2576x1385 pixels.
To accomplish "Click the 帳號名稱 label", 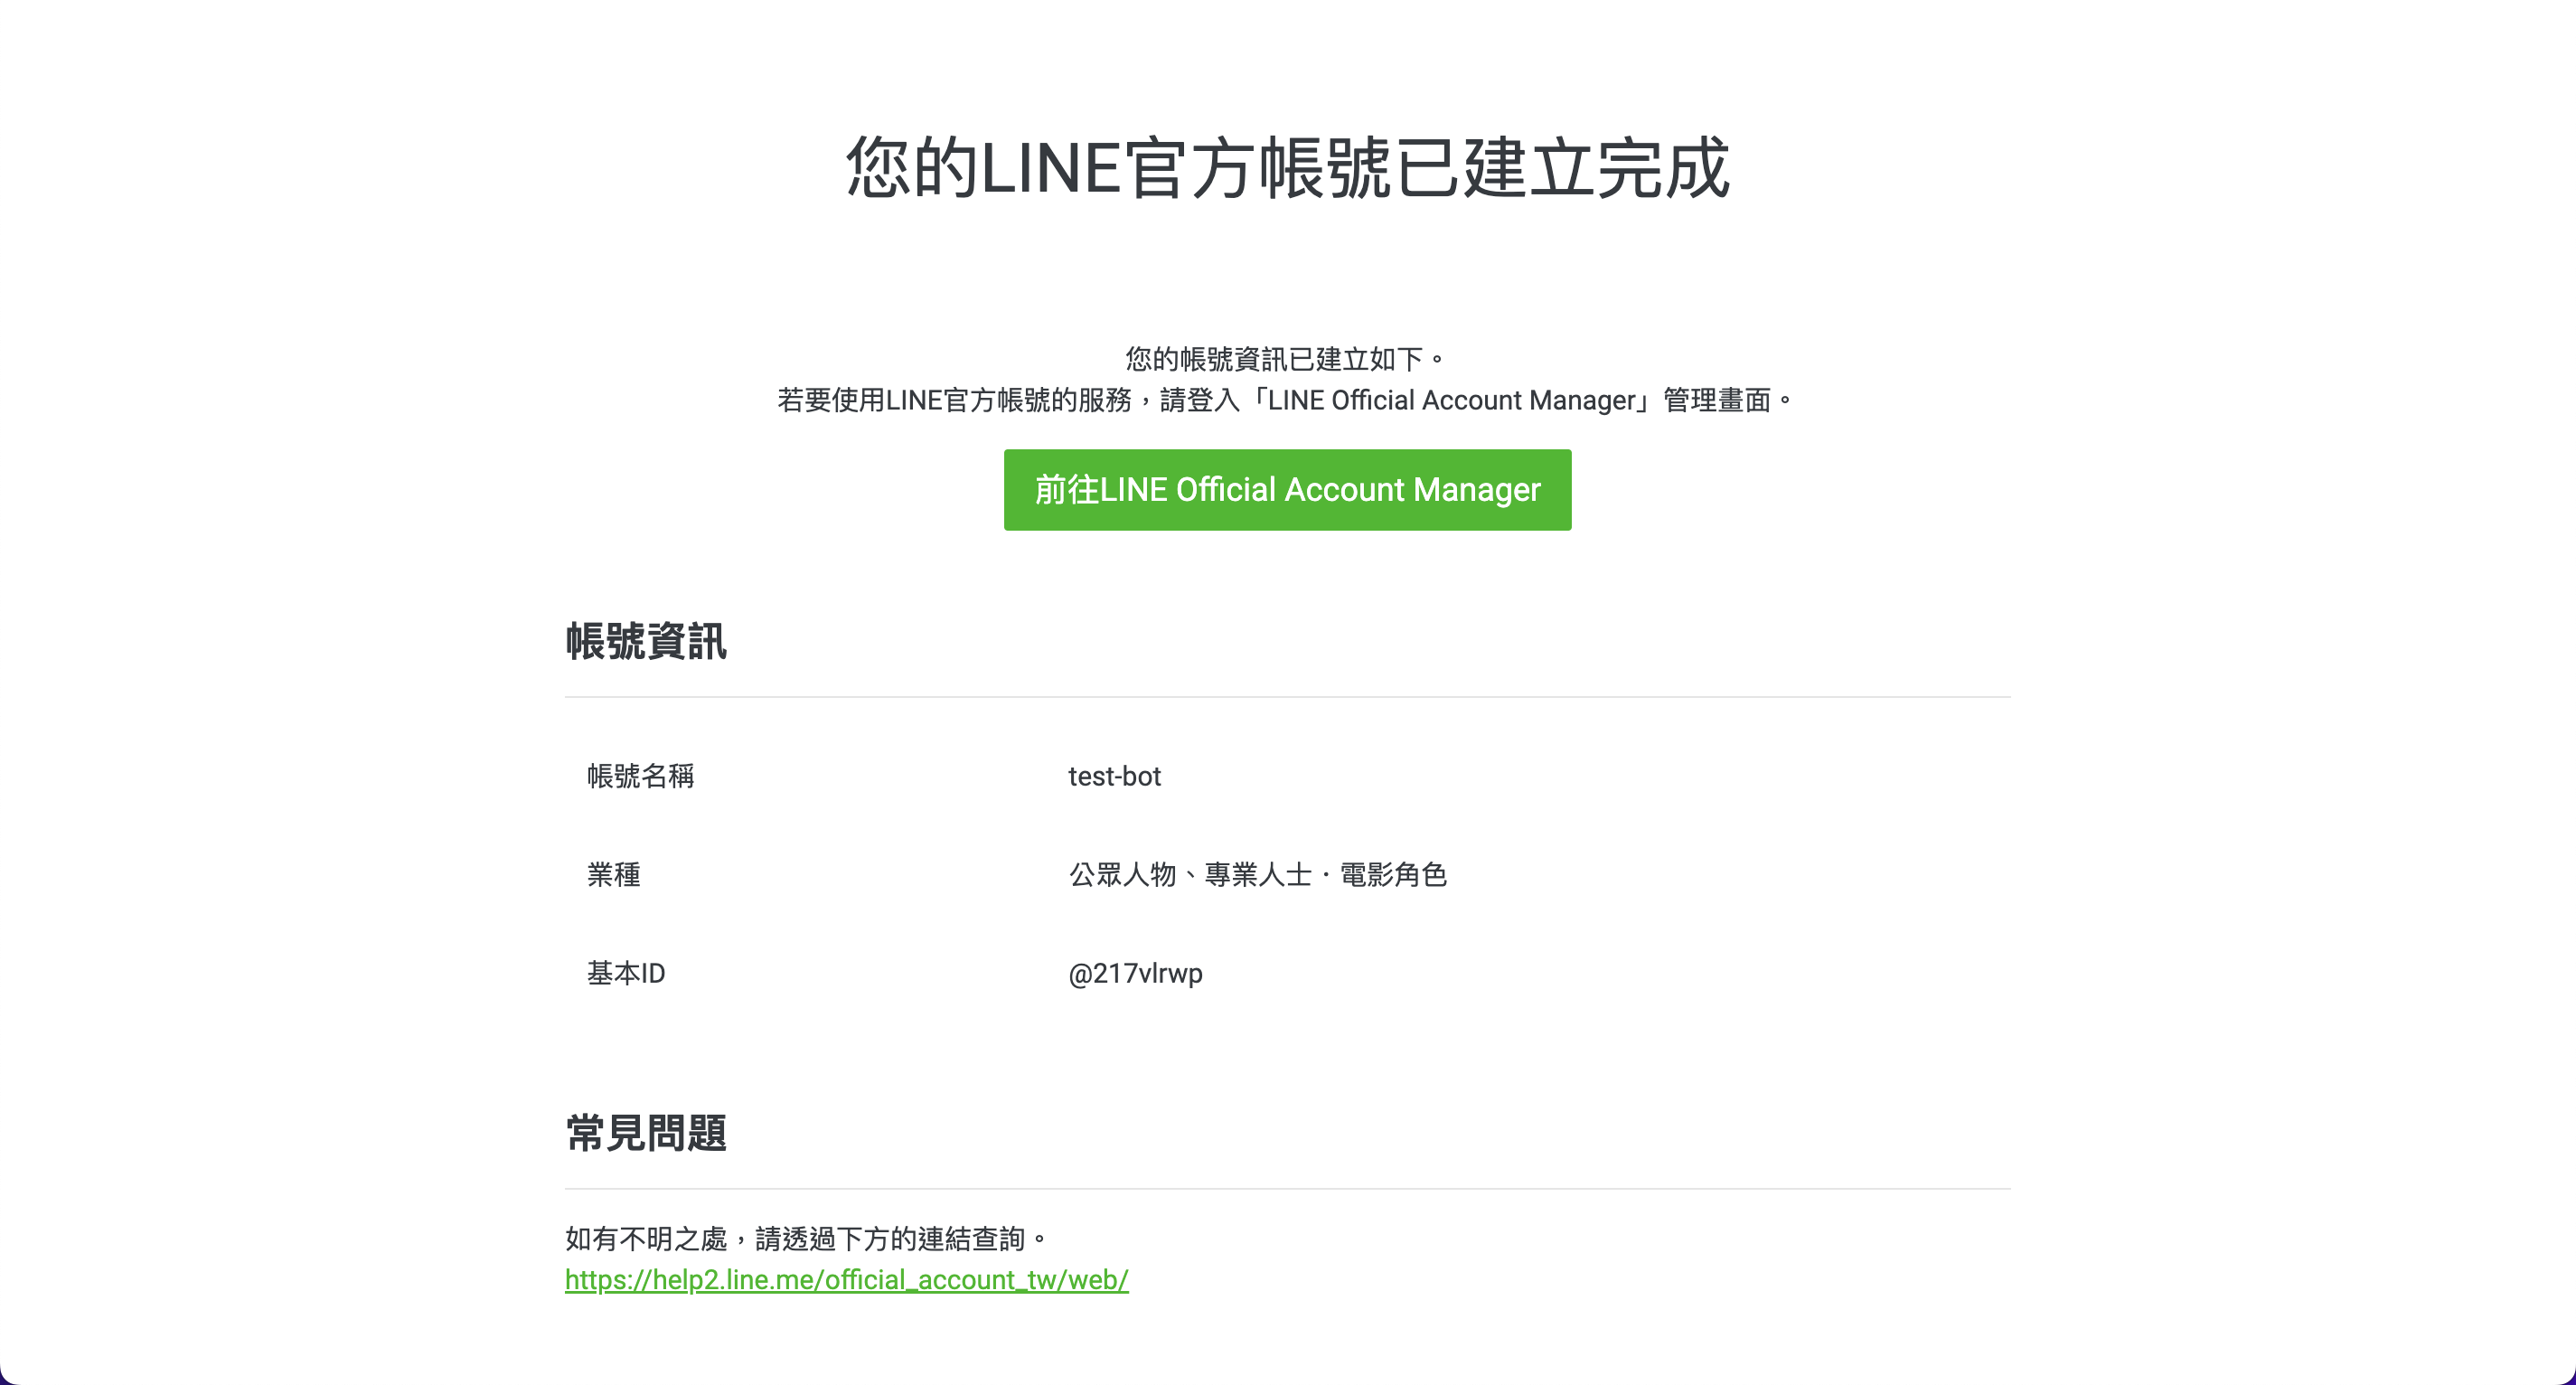I will (x=640, y=776).
